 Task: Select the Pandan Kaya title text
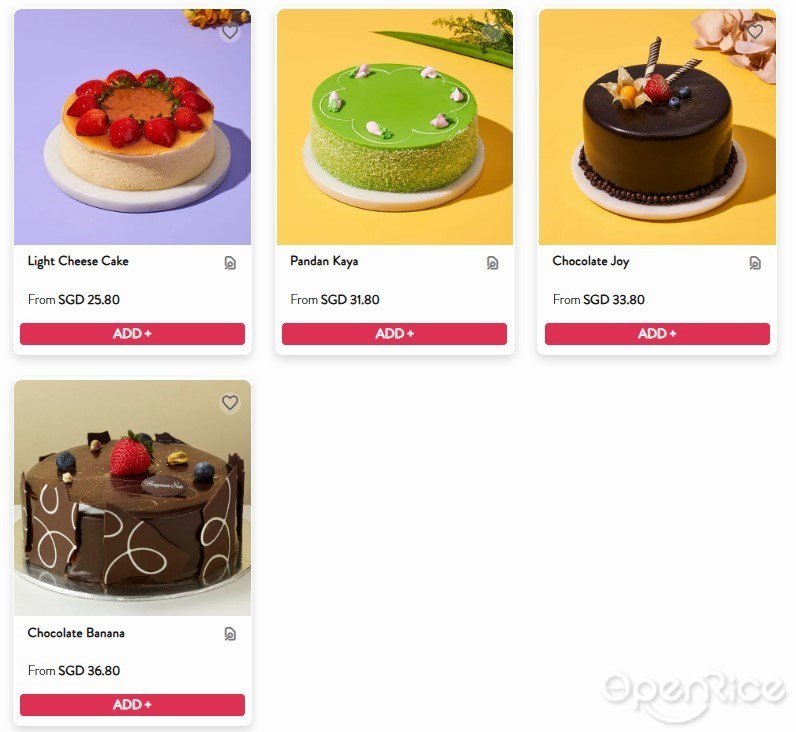tap(324, 261)
